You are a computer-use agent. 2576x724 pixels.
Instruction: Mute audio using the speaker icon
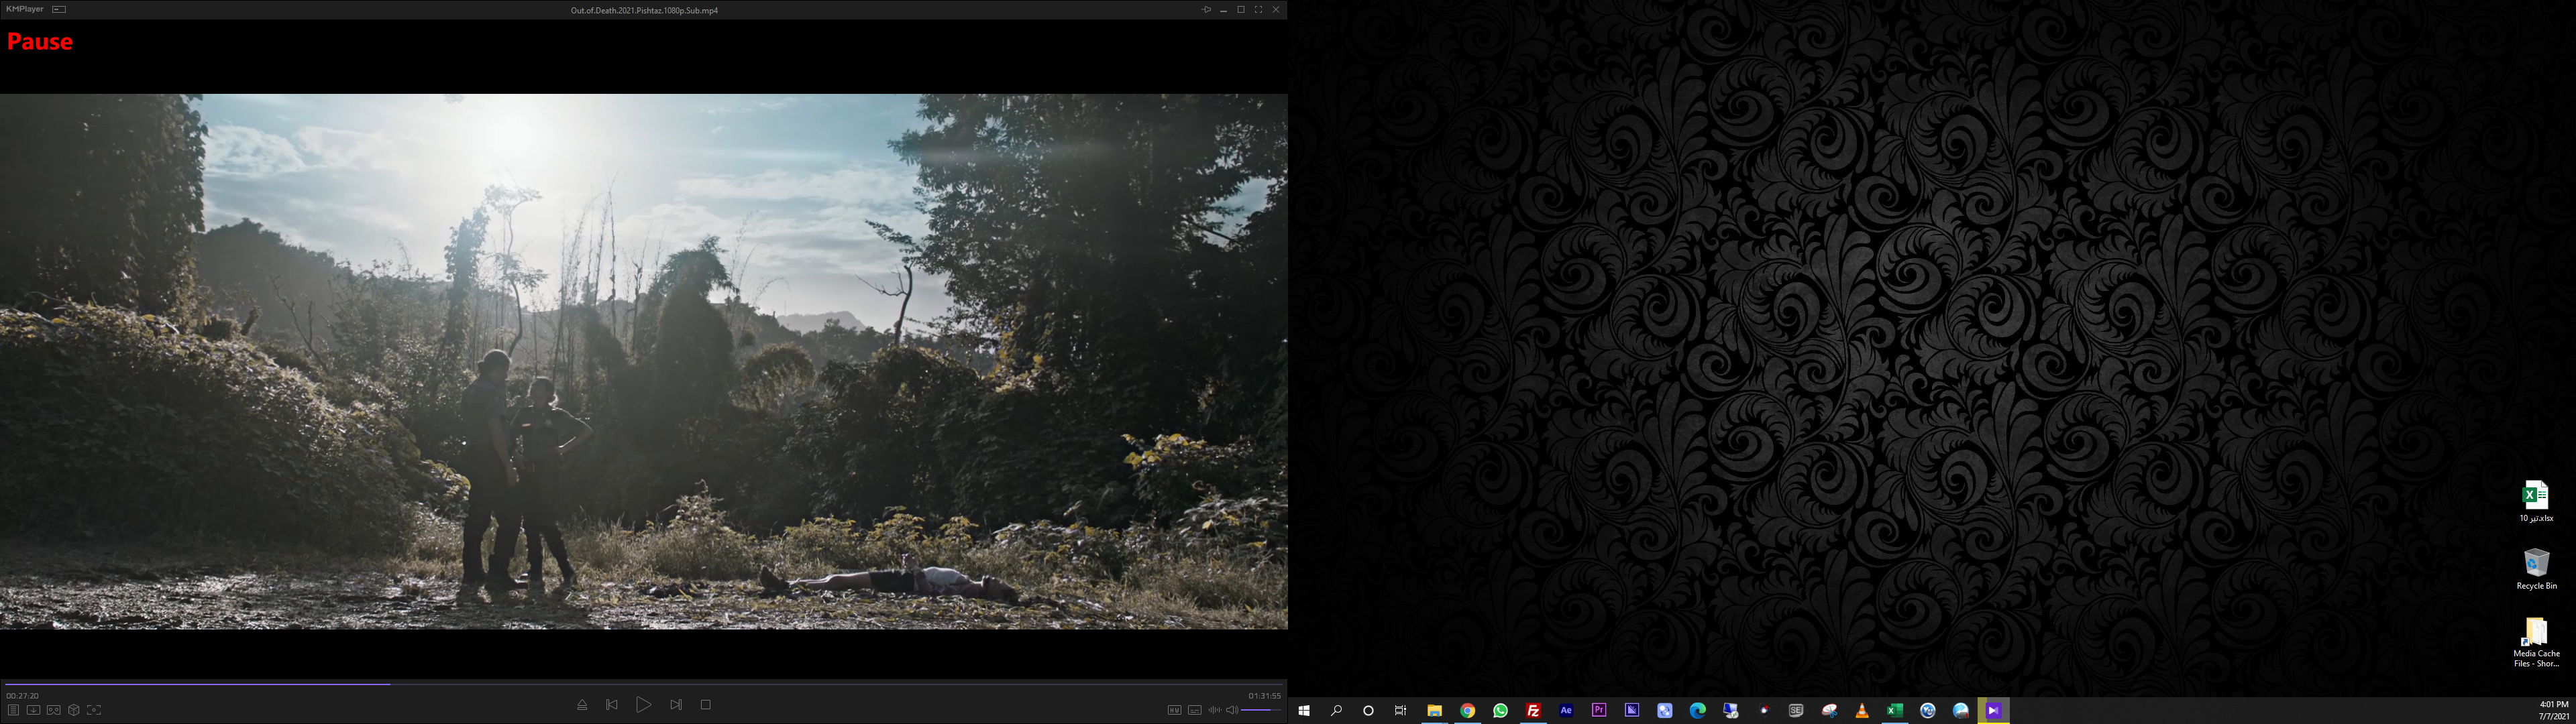(x=1232, y=710)
